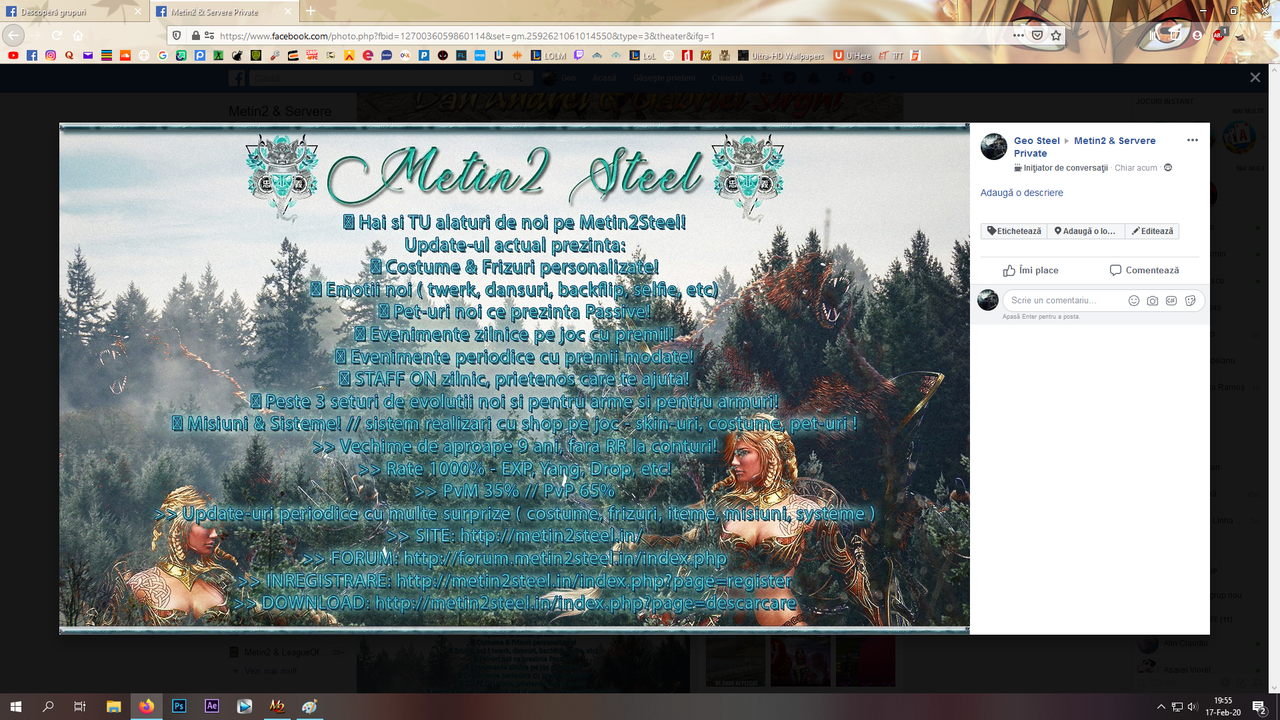This screenshot has height=720, width=1280.
Task: Open the Facebook bookmark in bookmarks bar
Action: point(32,55)
